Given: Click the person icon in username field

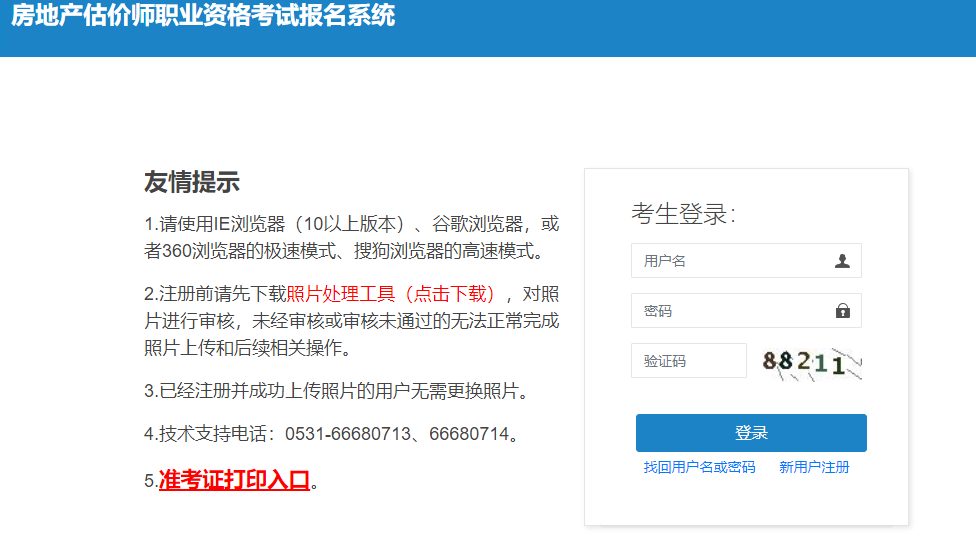Looking at the screenshot, I should 842,261.
